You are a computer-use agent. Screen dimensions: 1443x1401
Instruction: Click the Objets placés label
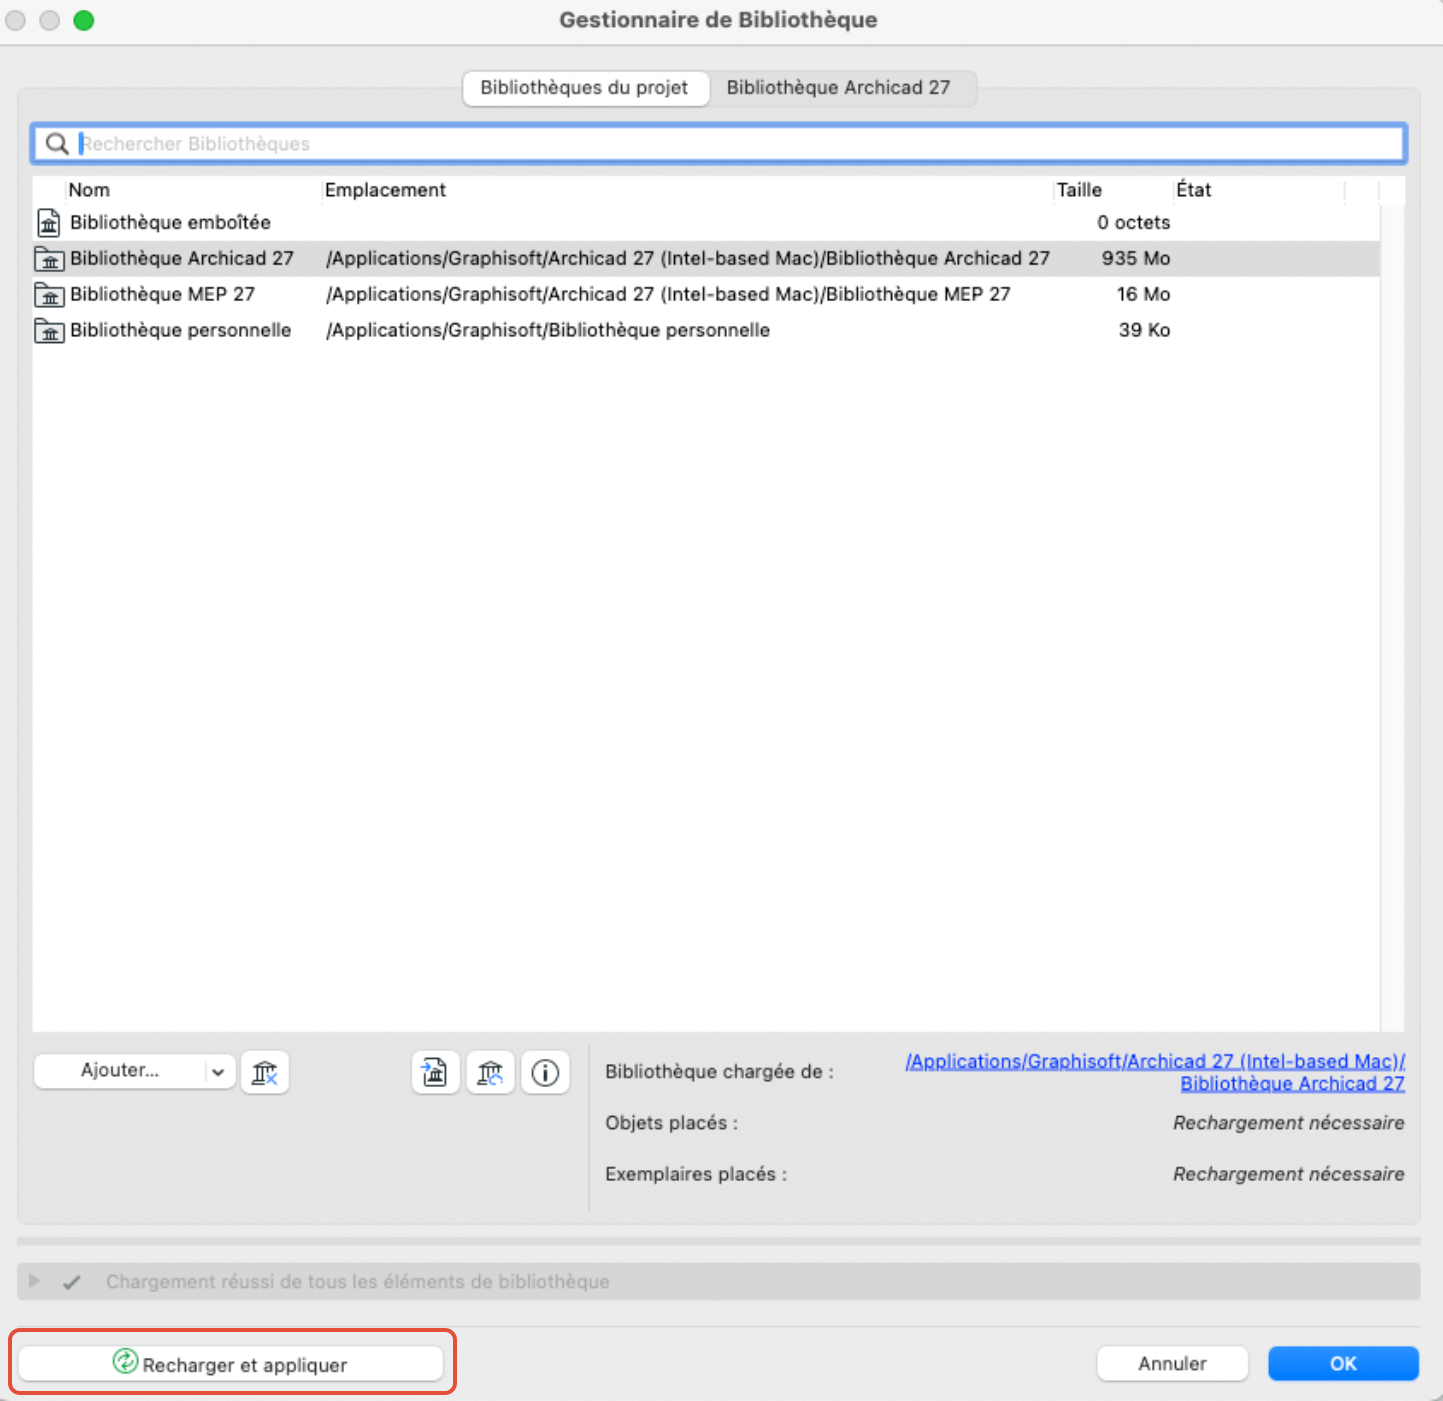click(672, 1123)
